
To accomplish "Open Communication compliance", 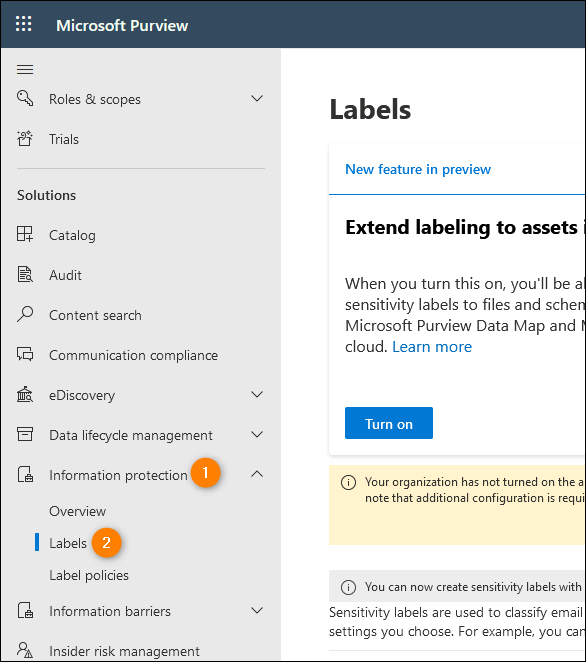I will click(x=133, y=355).
